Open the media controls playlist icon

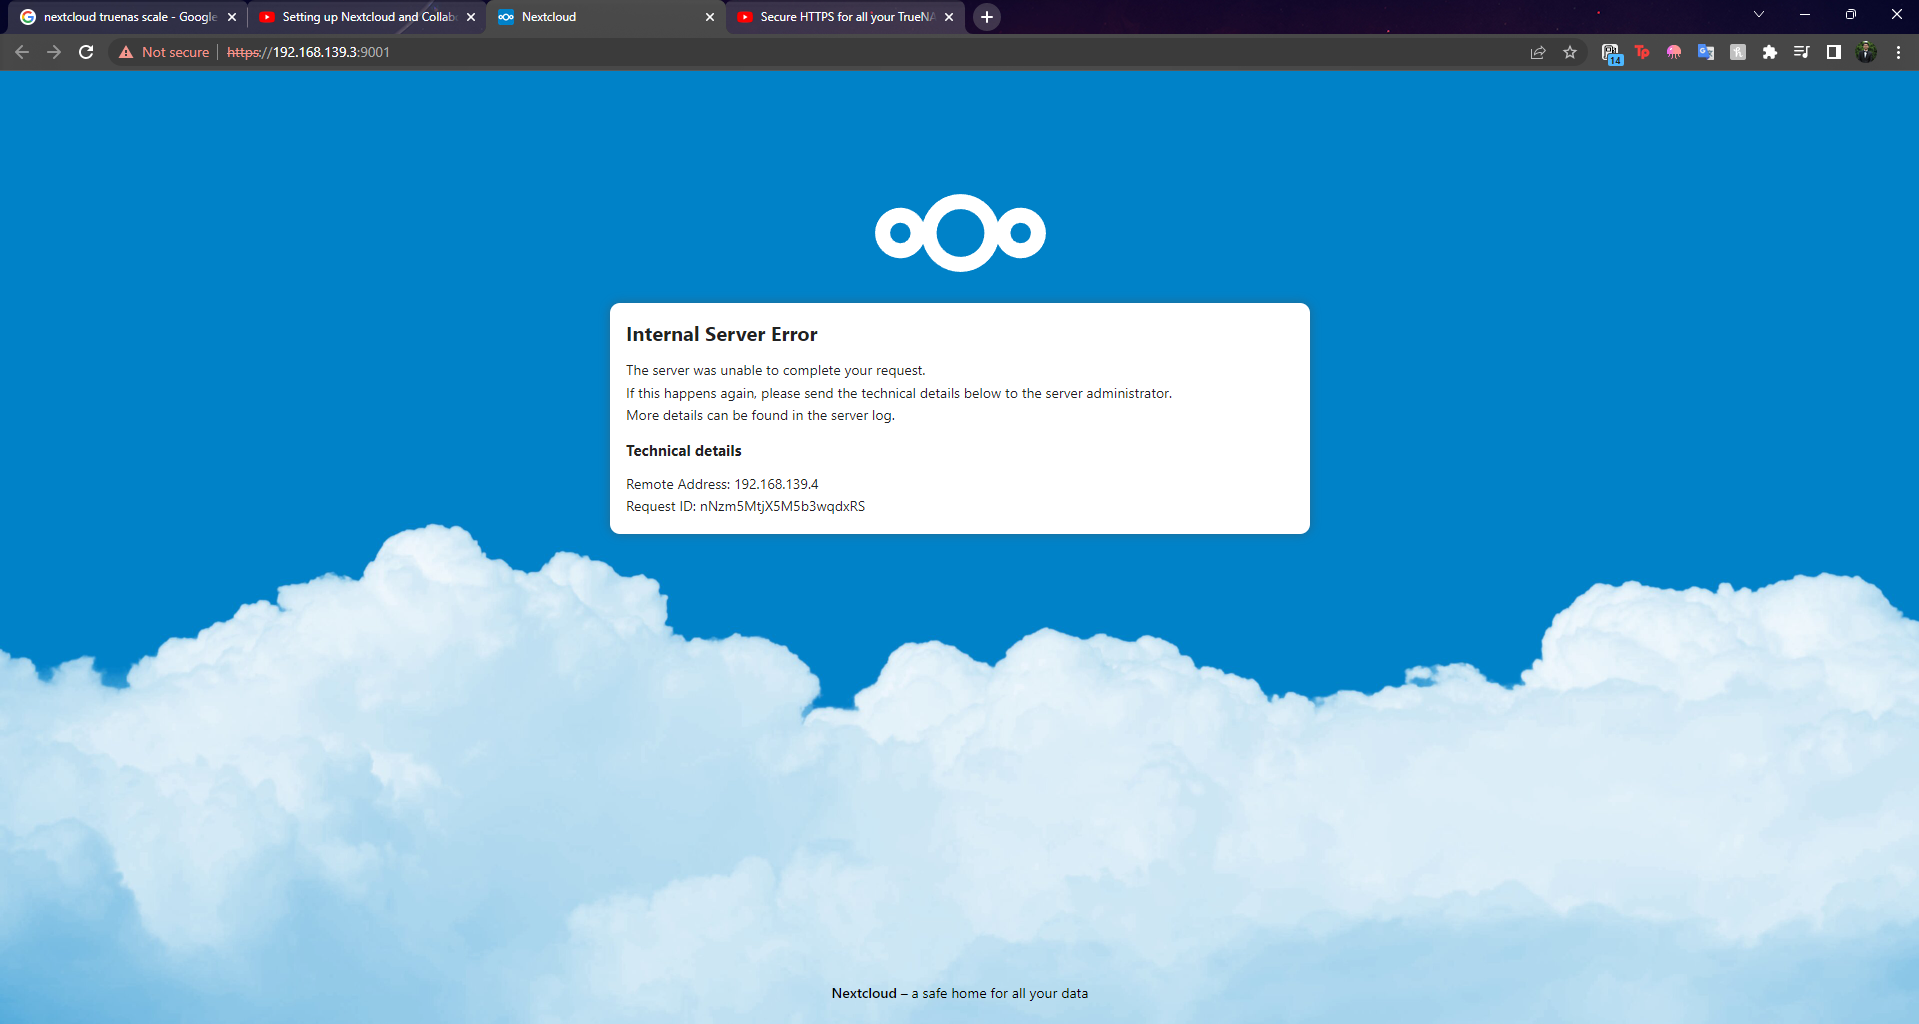pos(1802,52)
